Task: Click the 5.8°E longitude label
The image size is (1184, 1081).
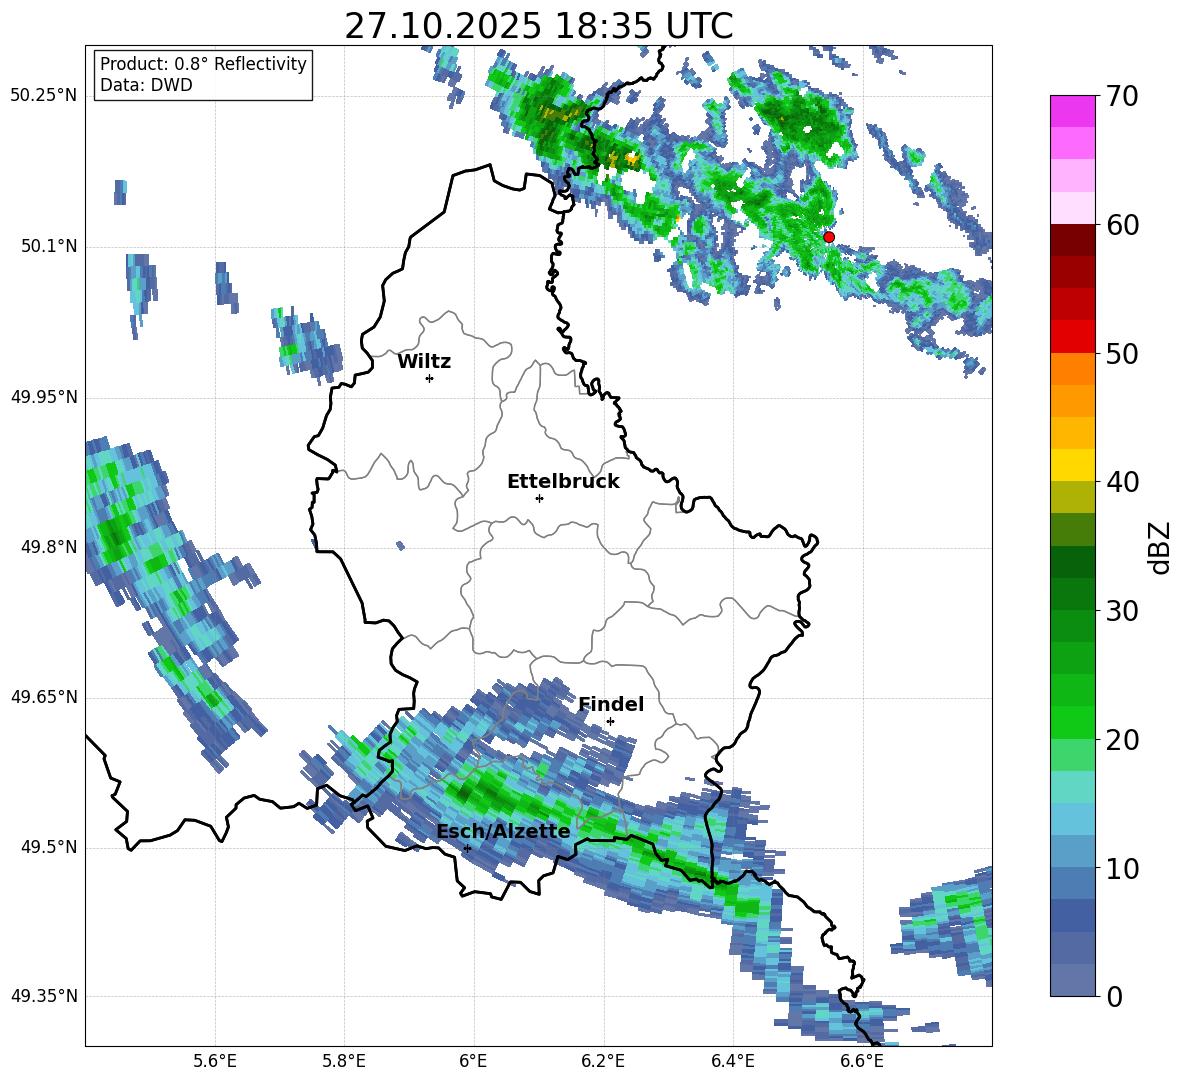Action: pos(344,1061)
